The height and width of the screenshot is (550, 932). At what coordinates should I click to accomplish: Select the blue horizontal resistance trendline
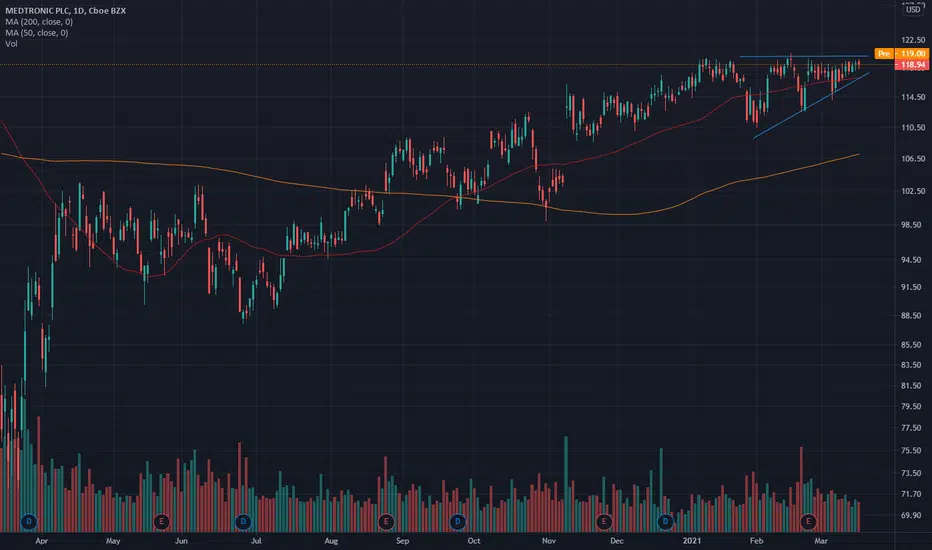[804, 56]
